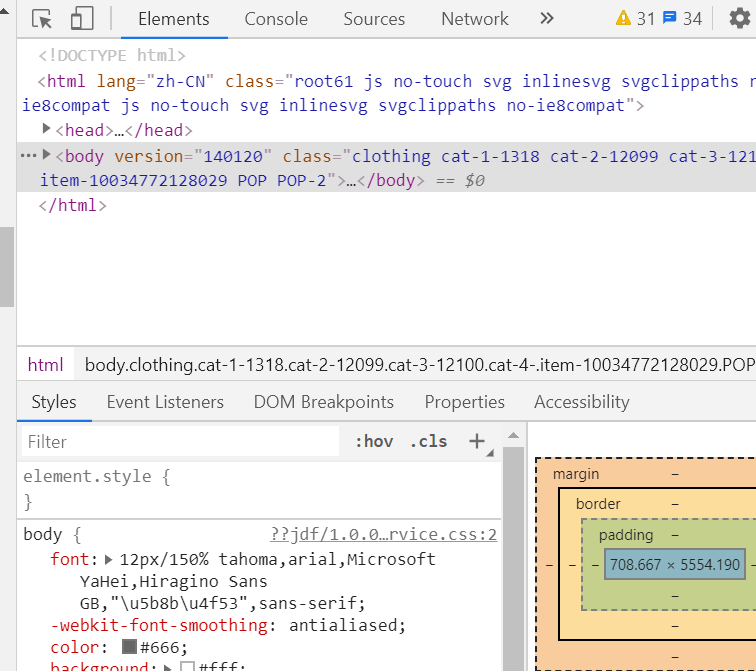Image resolution: width=756 pixels, height=671 pixels.
Task: Open color picker for #666 swatch
Action: coord(129,646)
